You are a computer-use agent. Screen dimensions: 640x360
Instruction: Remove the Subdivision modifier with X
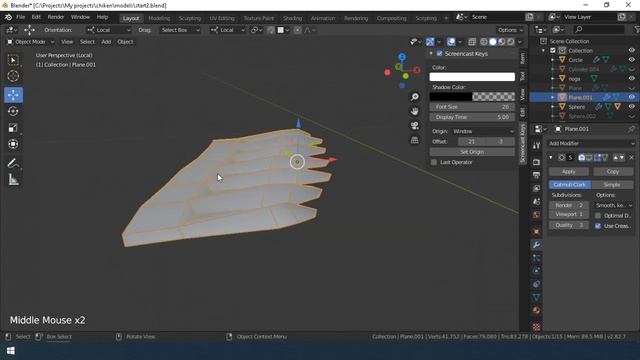631,158
